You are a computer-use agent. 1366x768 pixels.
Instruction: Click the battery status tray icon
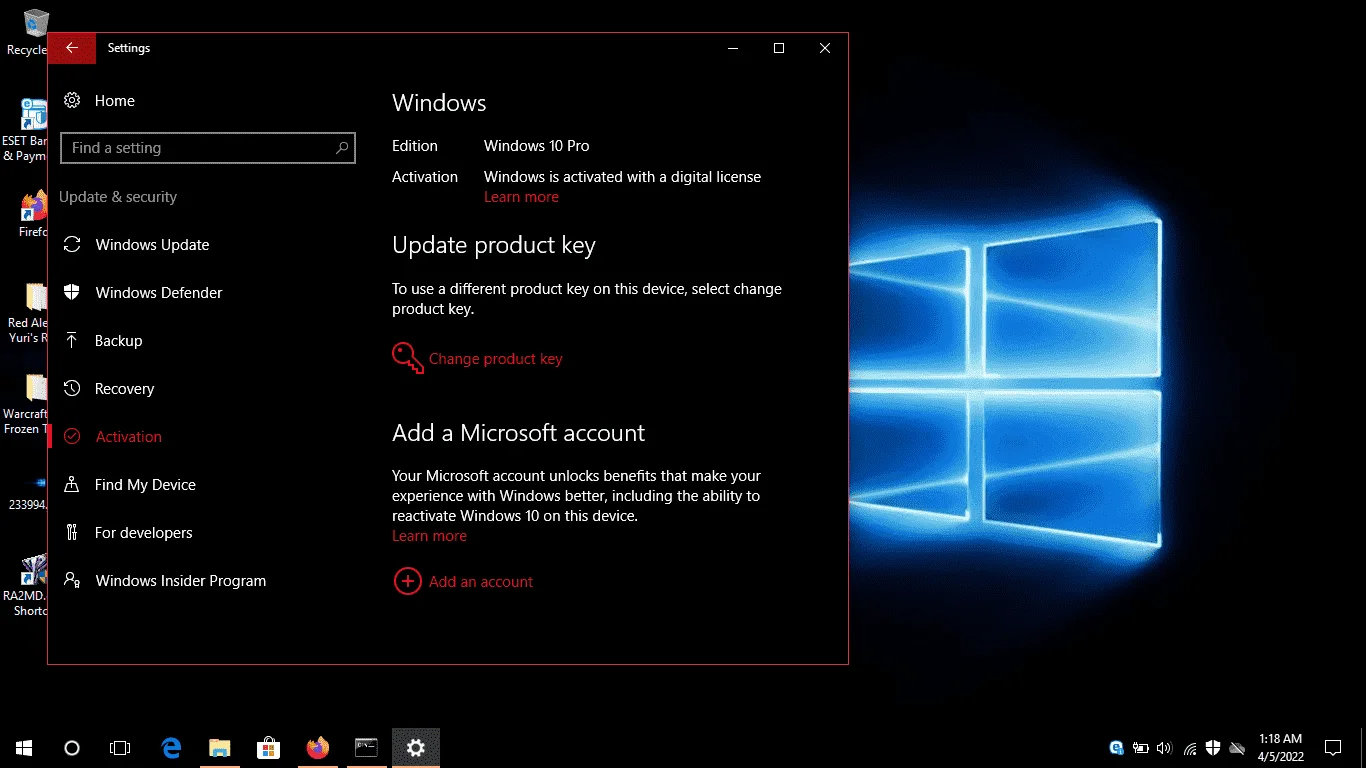pos(1141,748)
